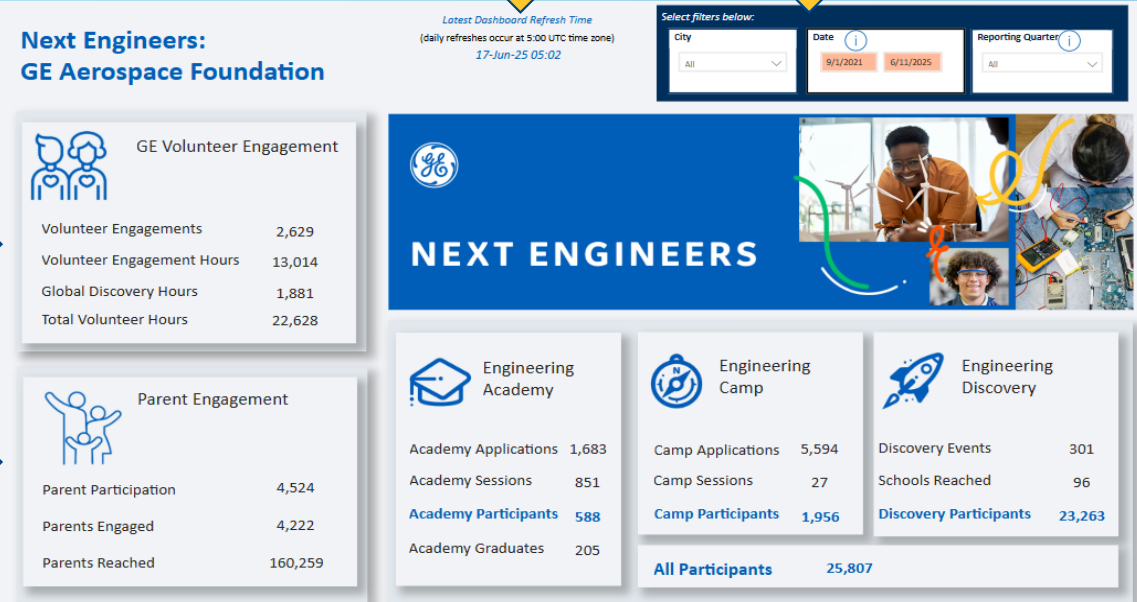Viewport: 1137px width, 602px height.
Task: Click the Engineering Academy graduation cap icon
Action: [x=440, y=381]
